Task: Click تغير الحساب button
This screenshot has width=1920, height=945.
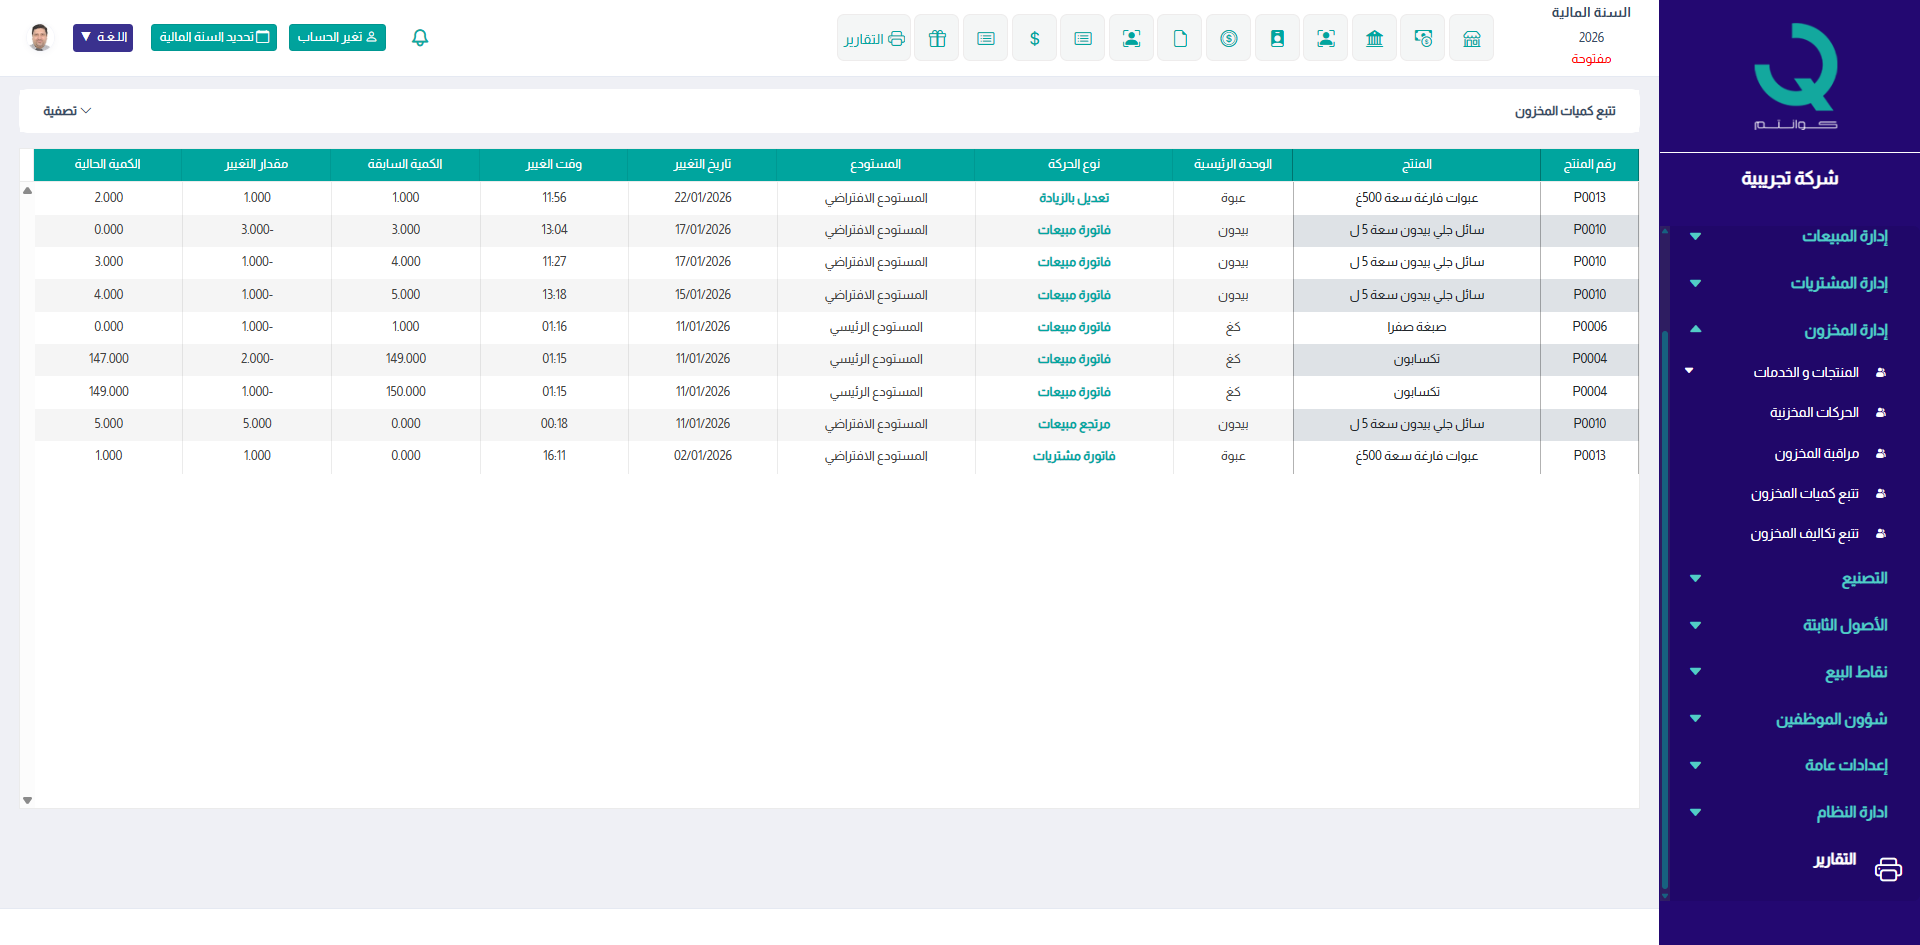Action: tap(337, 38)
